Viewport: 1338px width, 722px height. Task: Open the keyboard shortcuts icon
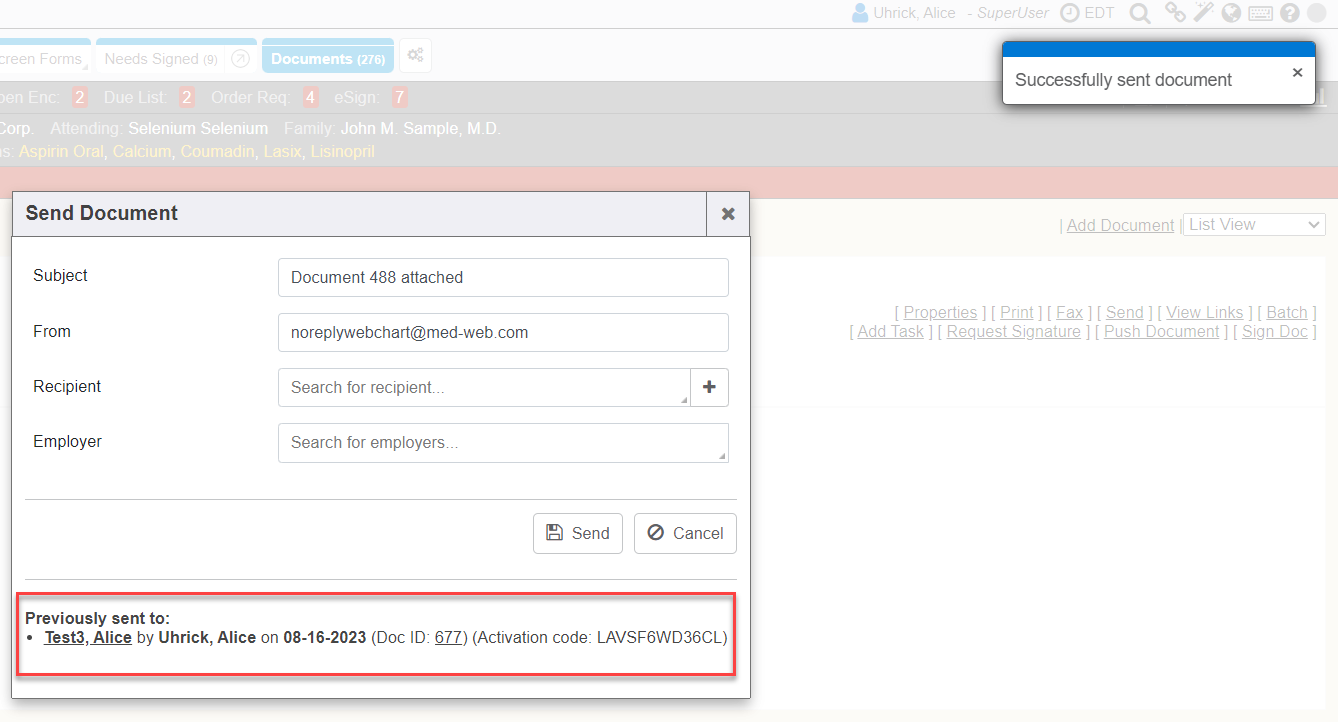[x=1260, y=13]
